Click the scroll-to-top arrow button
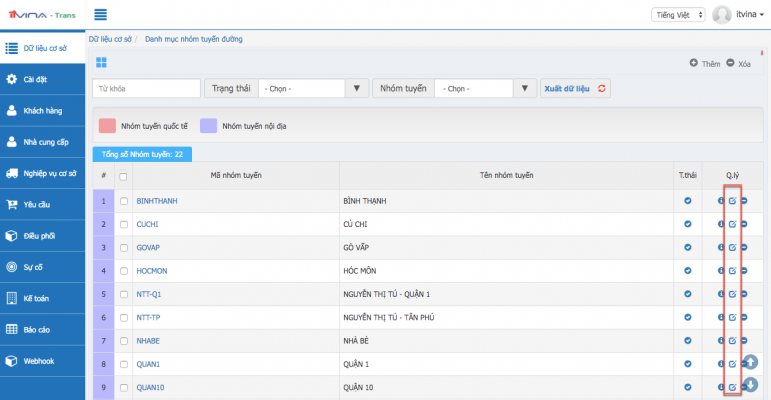 (x=750, y=362)
